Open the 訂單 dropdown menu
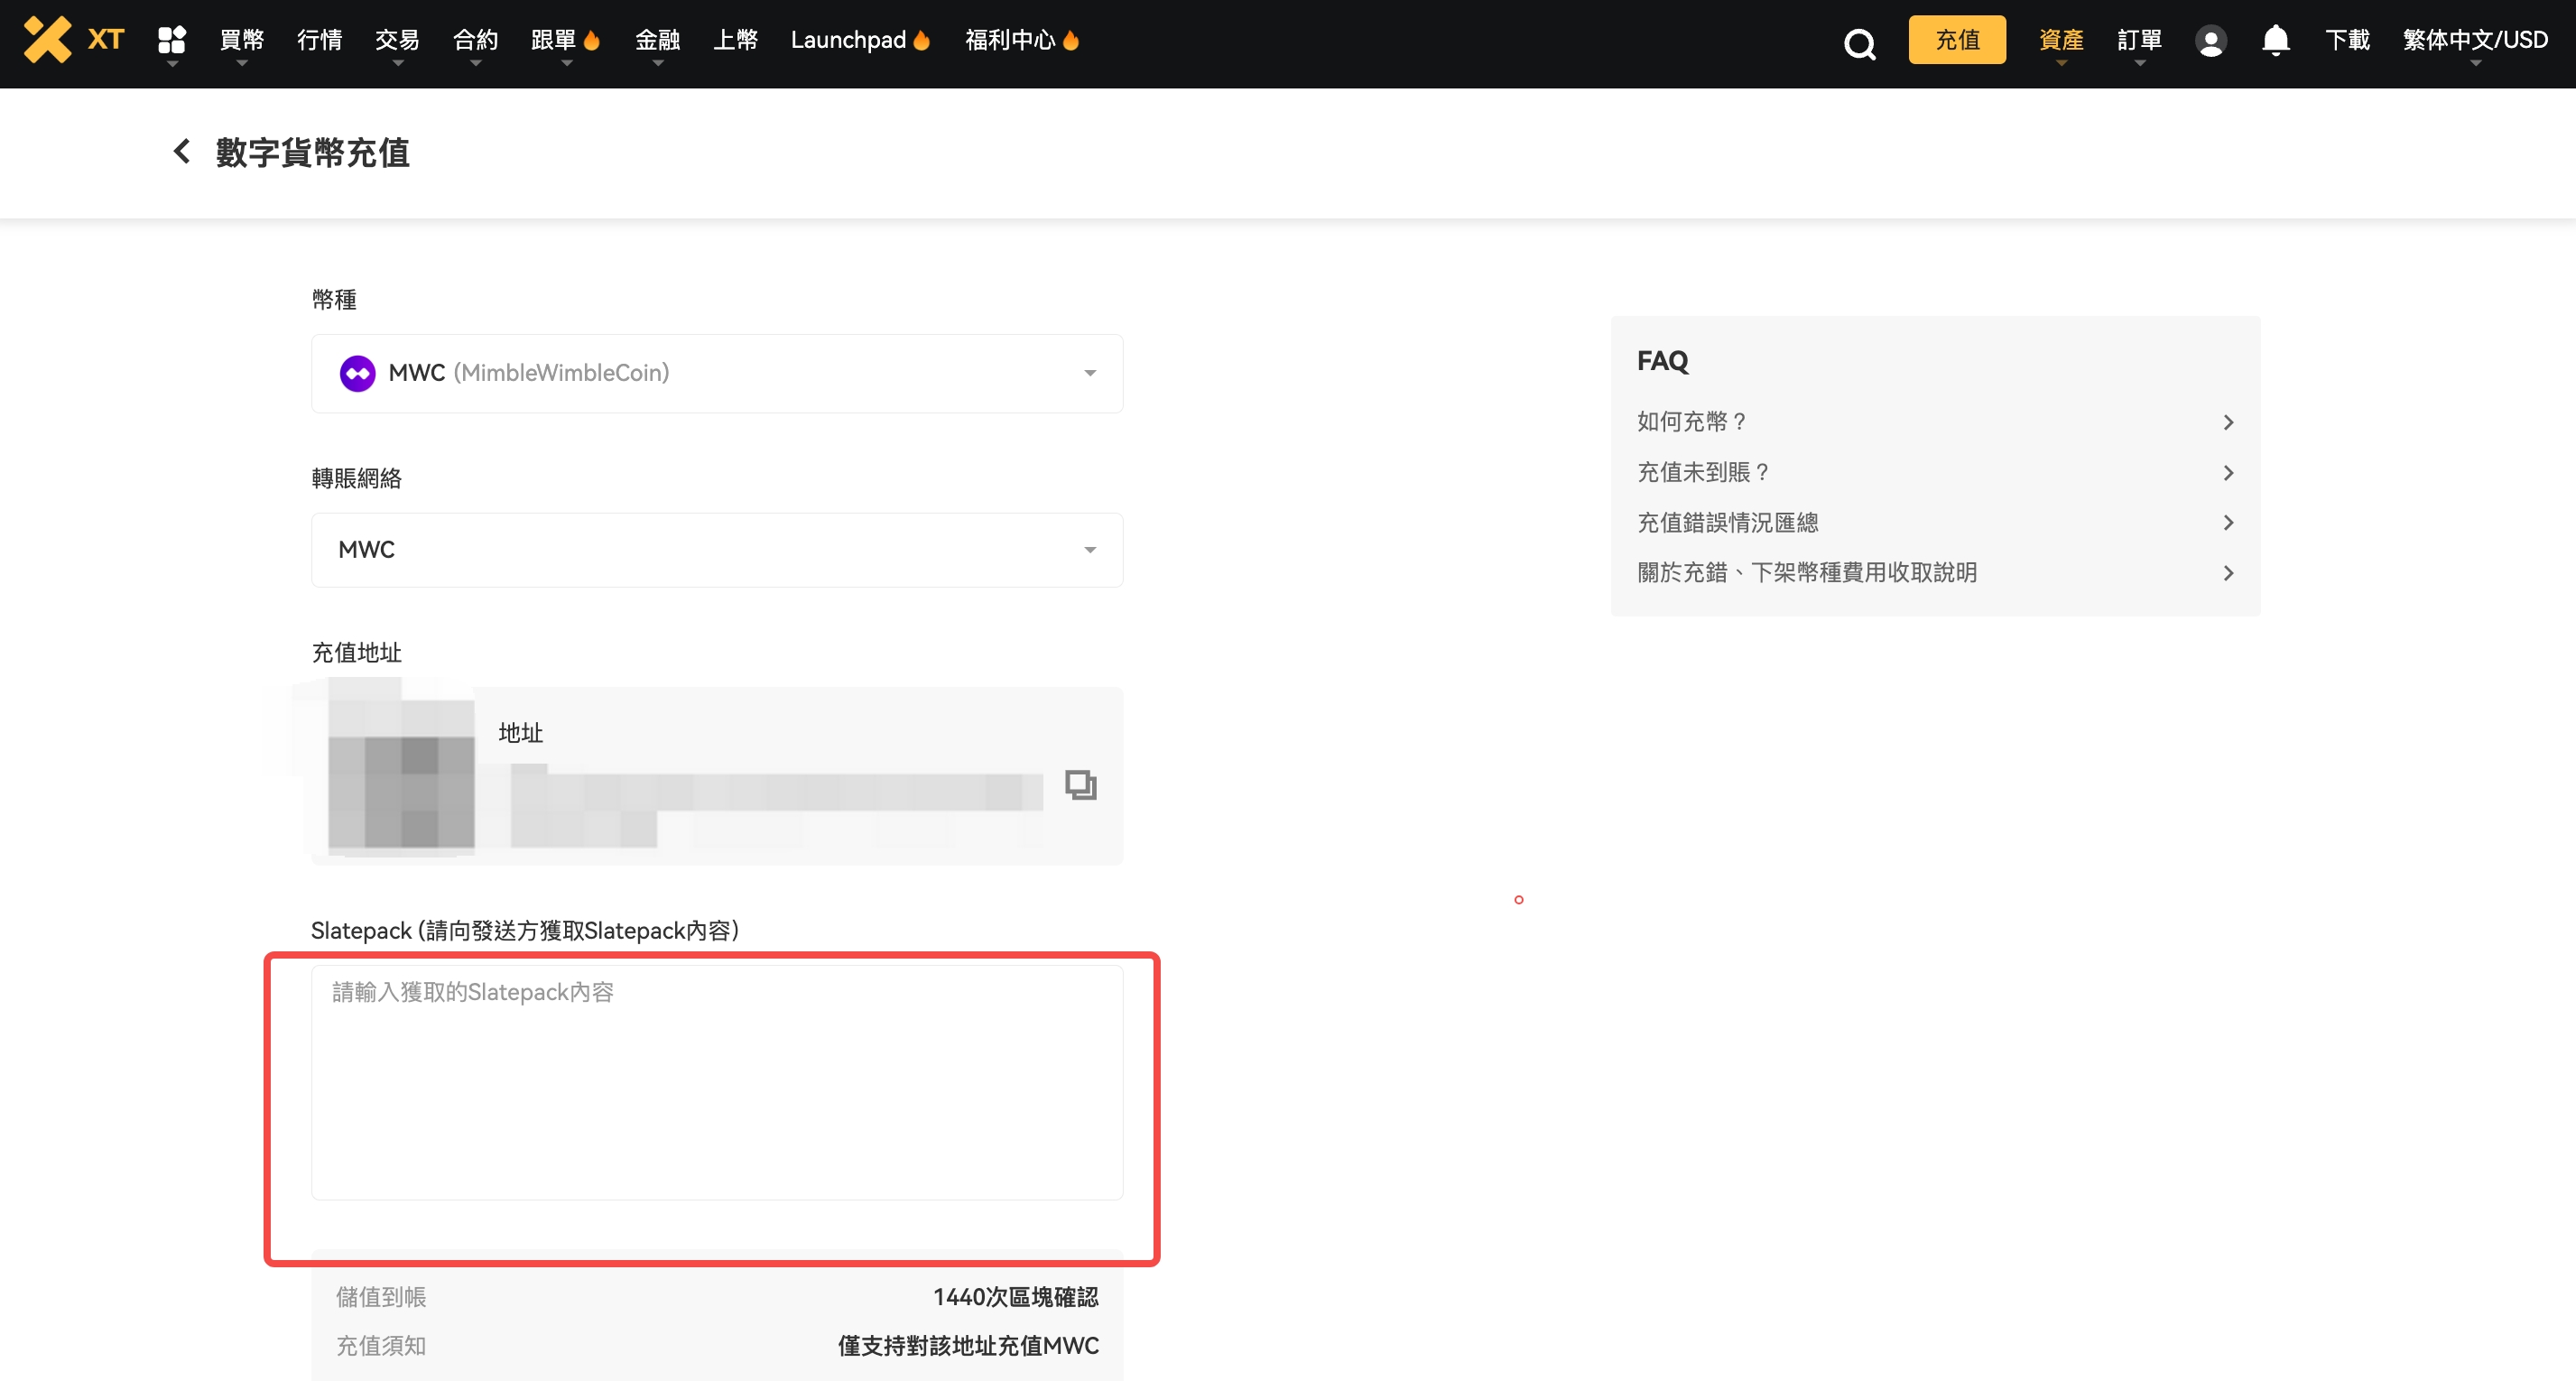 click(x=2139, y=40)
